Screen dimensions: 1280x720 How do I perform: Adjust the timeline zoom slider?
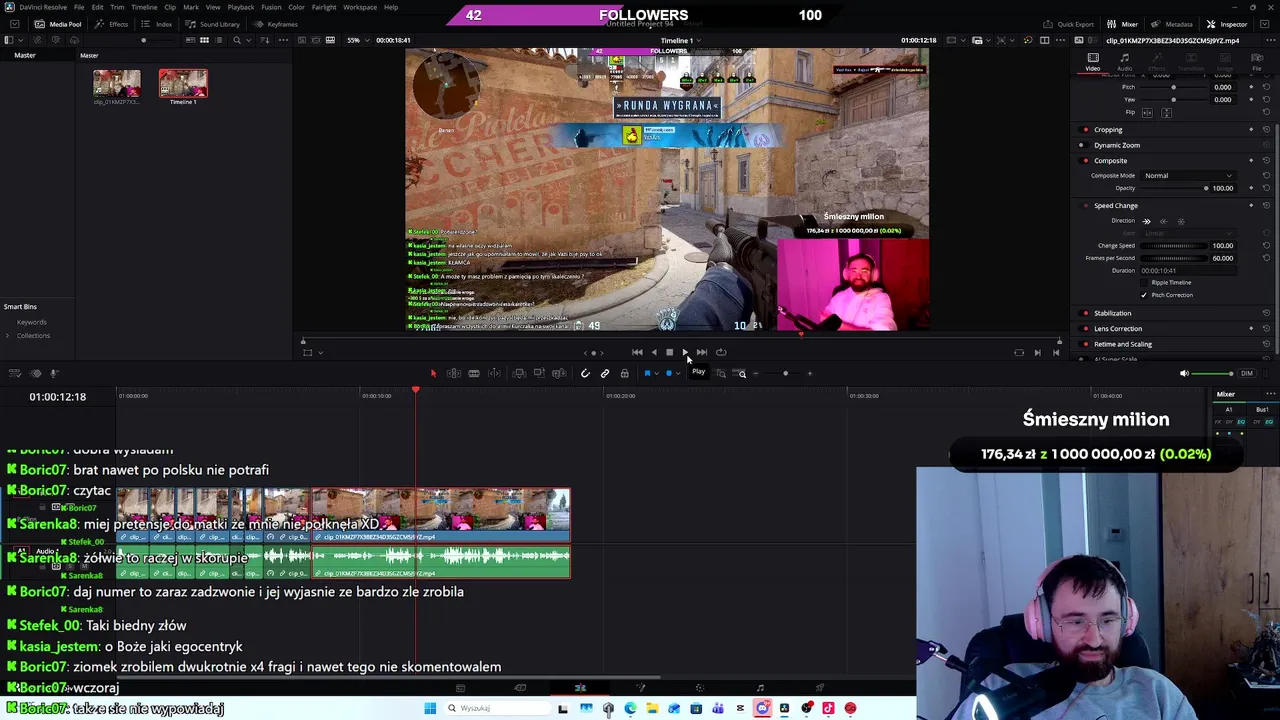click(x=785, y=373)
